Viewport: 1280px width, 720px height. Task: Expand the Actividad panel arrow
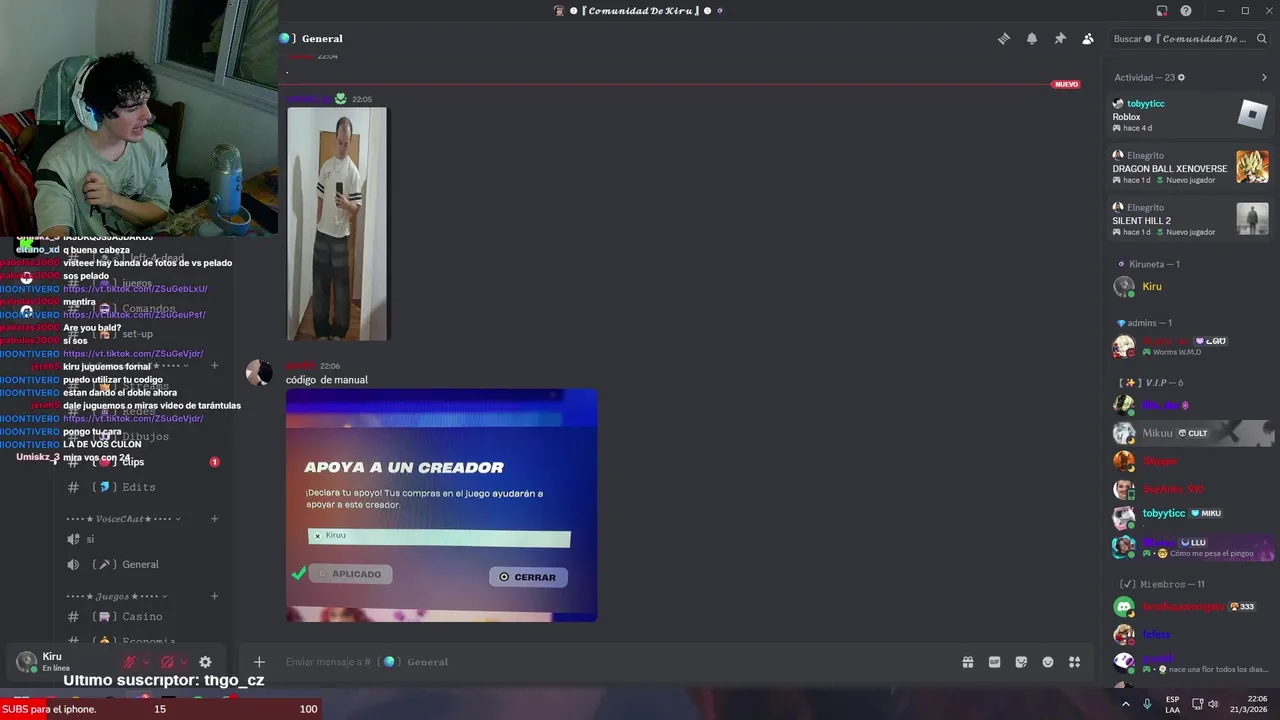pos(1264,77)
